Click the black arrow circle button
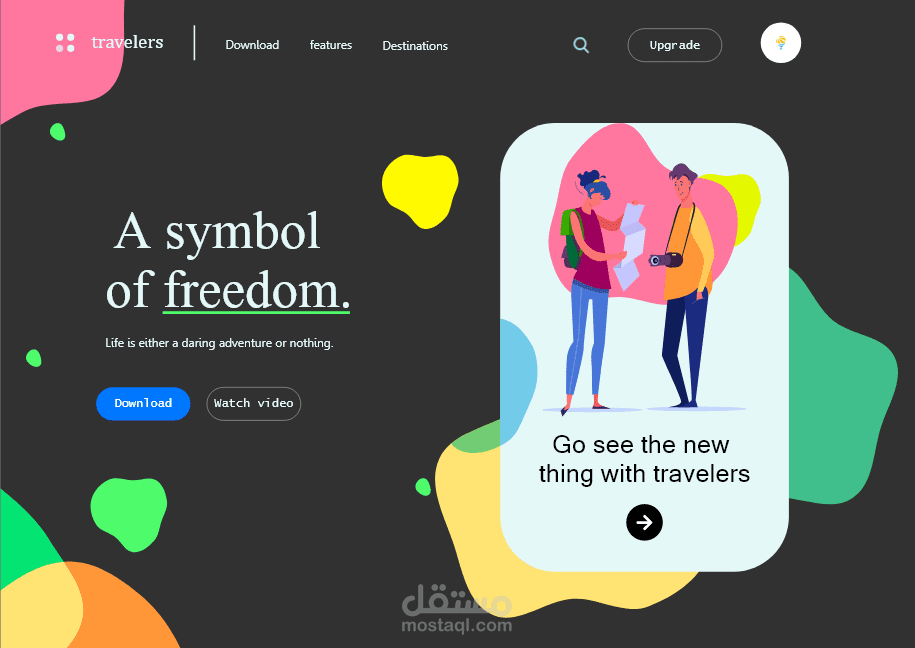 [644, 522]
